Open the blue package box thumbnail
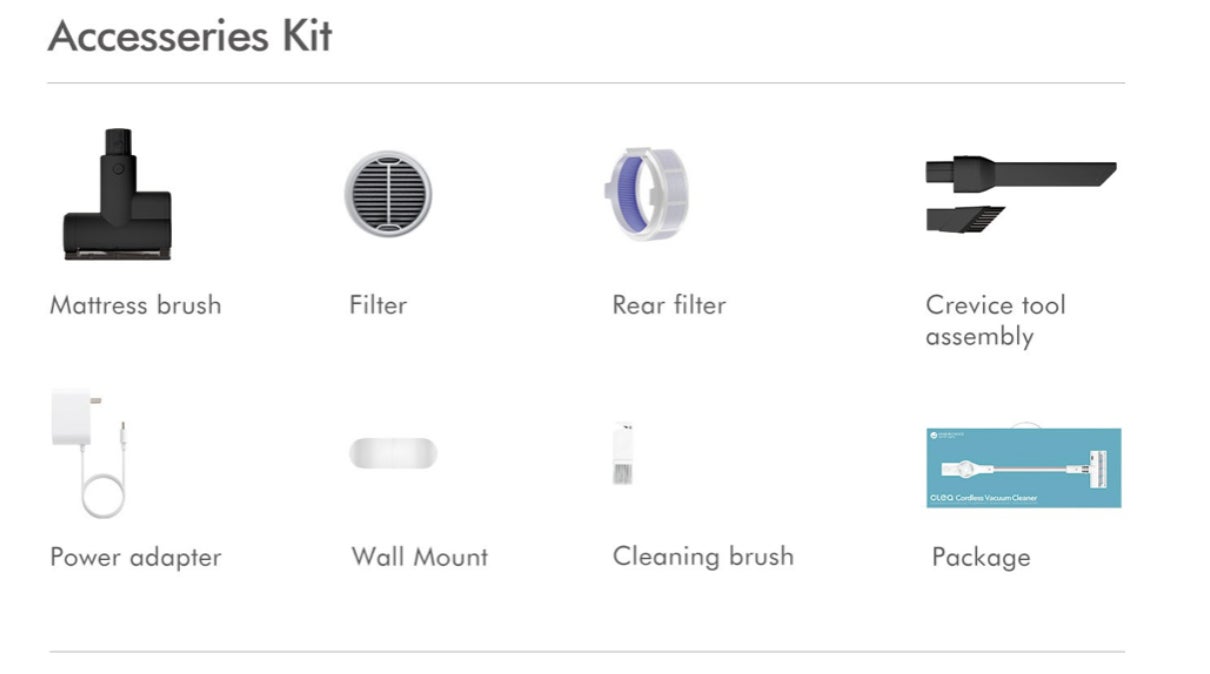Screen dimensions: 1210x674 [x=1023, y=467]
